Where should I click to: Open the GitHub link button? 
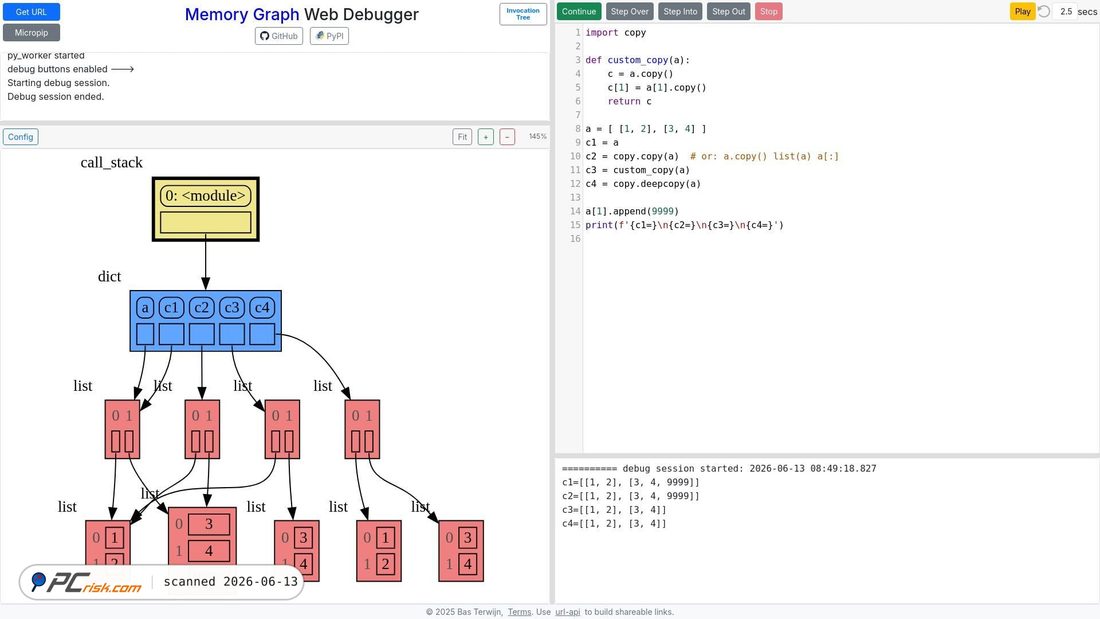click(x=279, y=36)
